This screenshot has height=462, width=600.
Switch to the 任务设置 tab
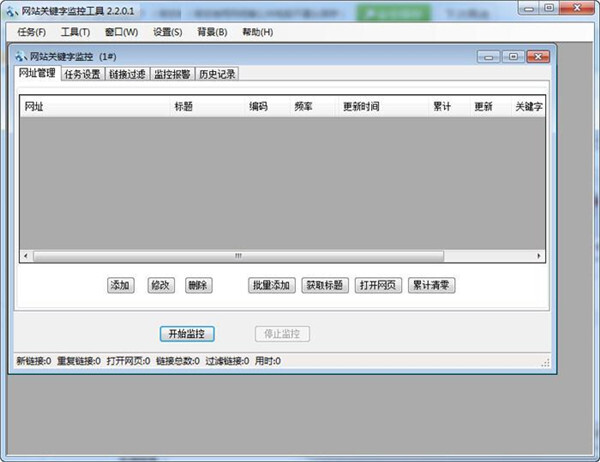[x=82, y=74]
